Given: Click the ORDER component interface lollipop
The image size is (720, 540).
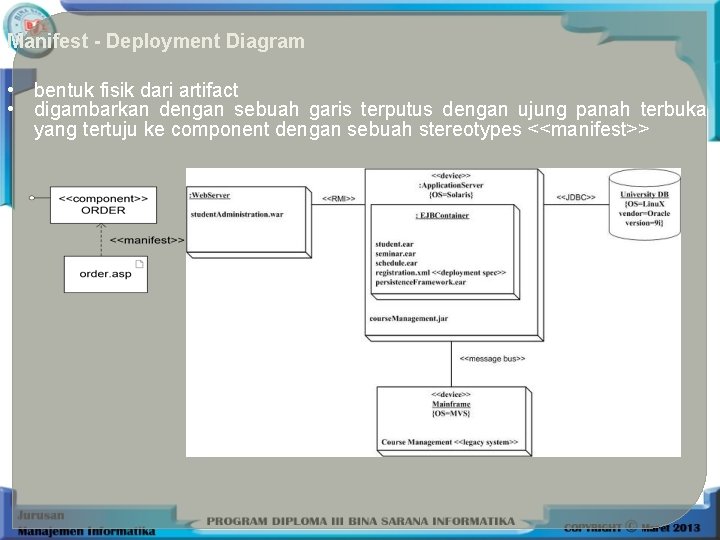Looking at the screenshot, I should 32,198.
